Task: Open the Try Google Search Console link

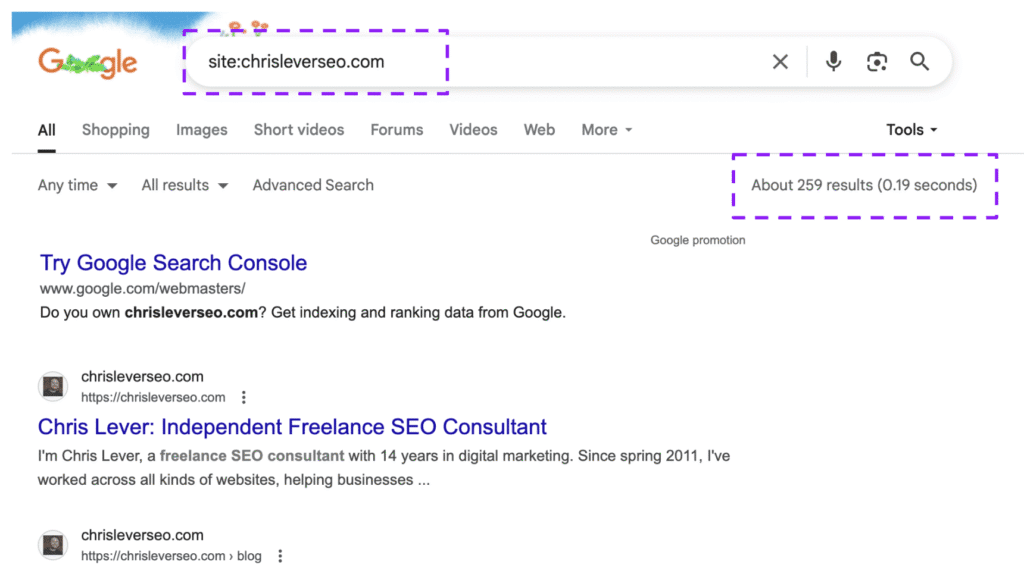Action: (x=173, y=263)
